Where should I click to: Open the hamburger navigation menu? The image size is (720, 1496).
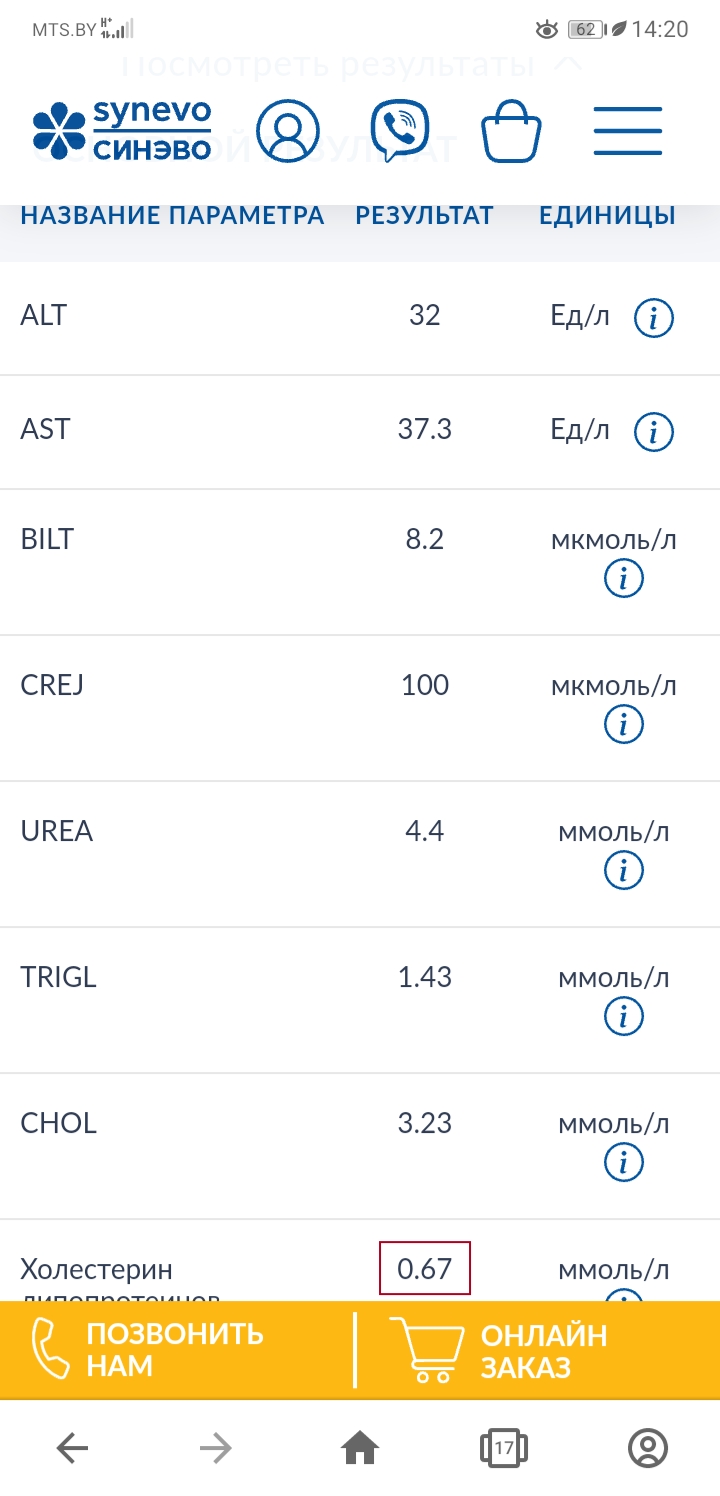(x=628, y=131)
